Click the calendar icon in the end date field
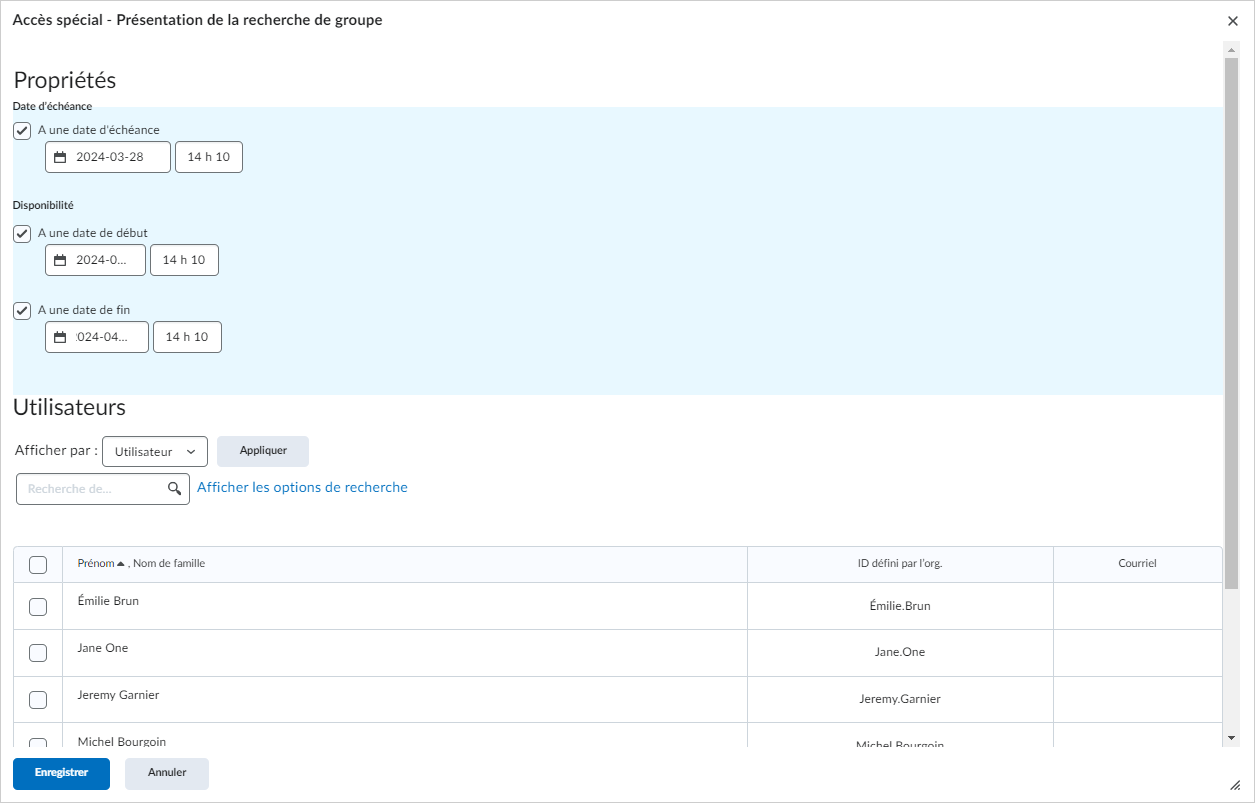Image resolution: width=1255 pixels, height=803 pixels. (x=60, y=337)
